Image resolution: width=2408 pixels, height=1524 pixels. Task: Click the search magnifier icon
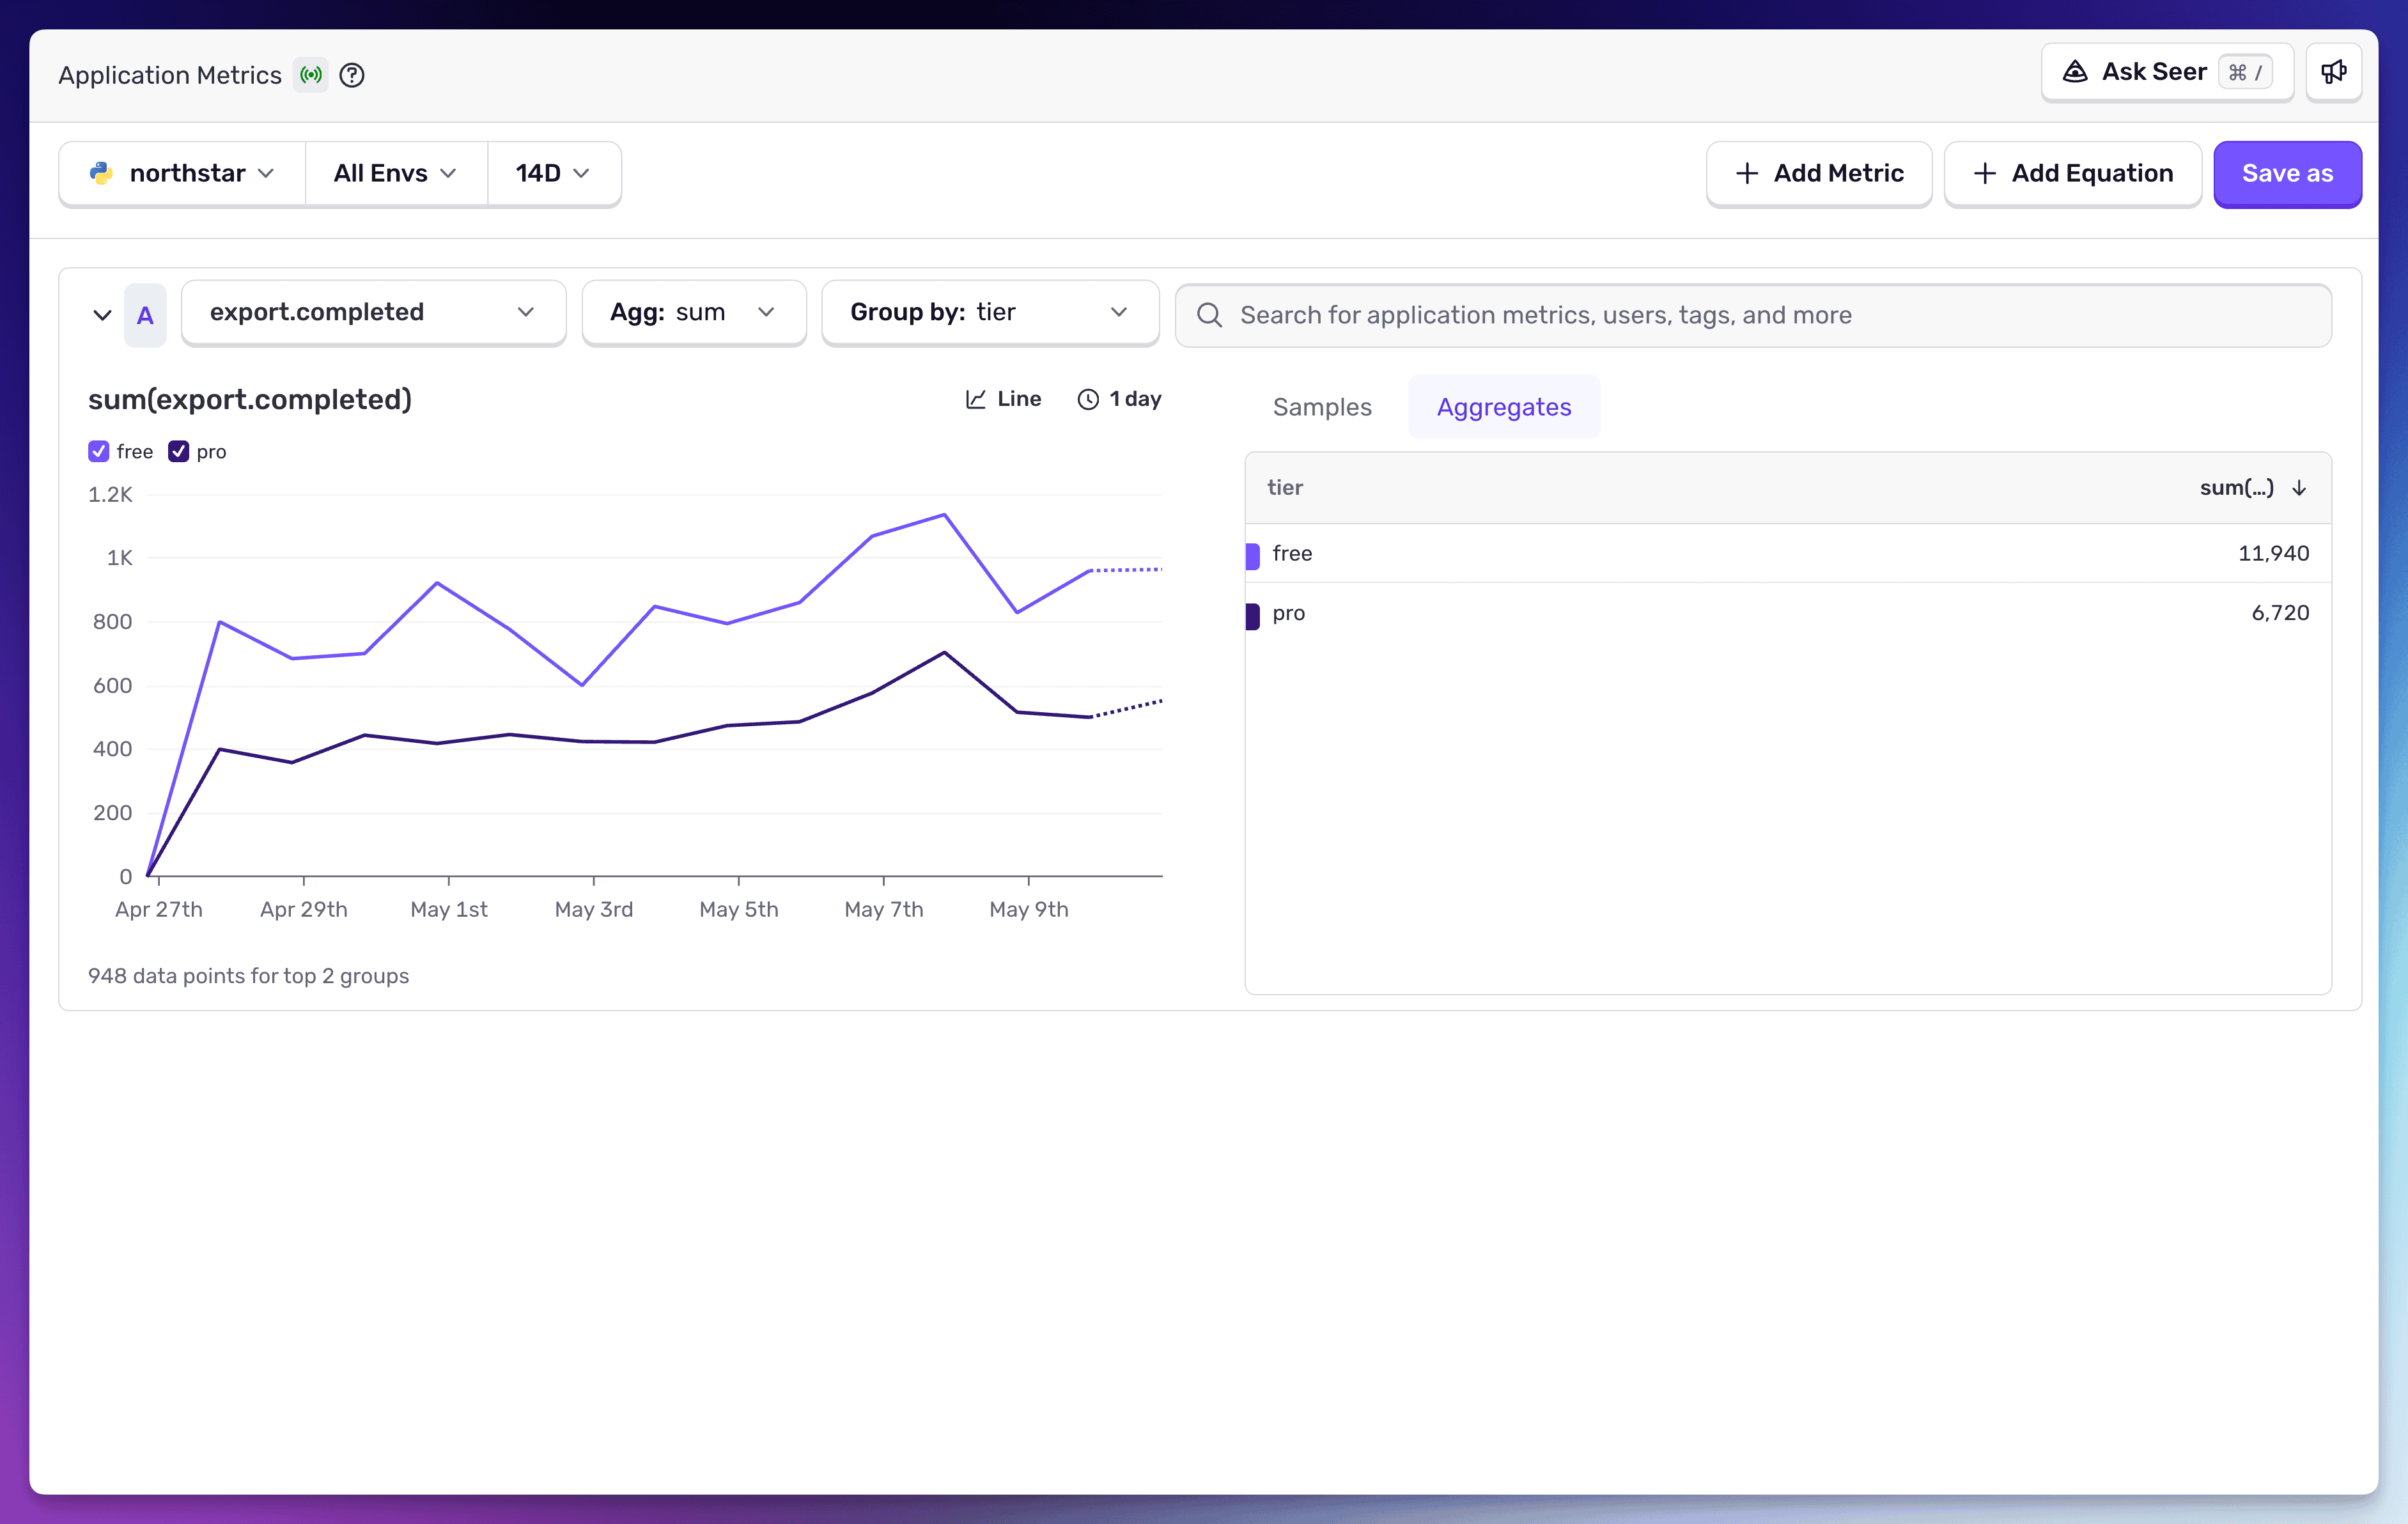tap(1209, 315)
